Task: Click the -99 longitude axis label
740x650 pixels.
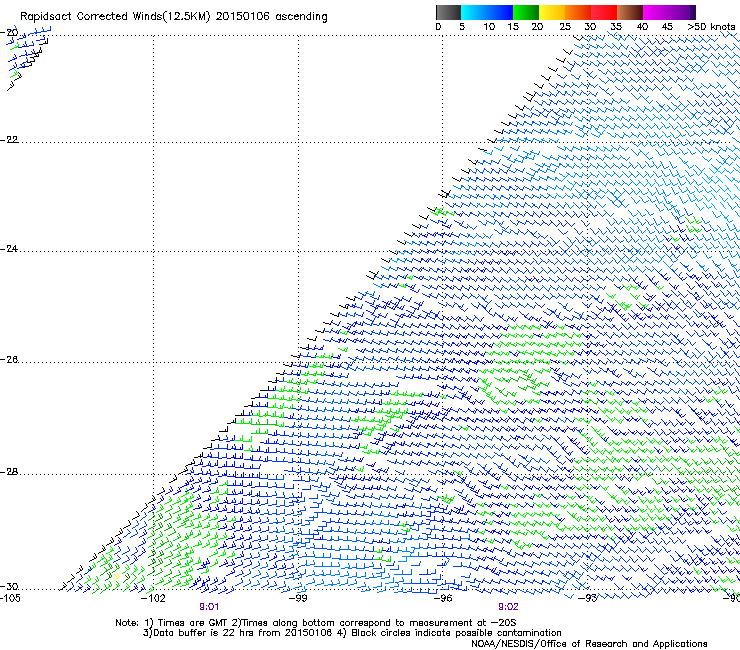Action: pos(298,599)
